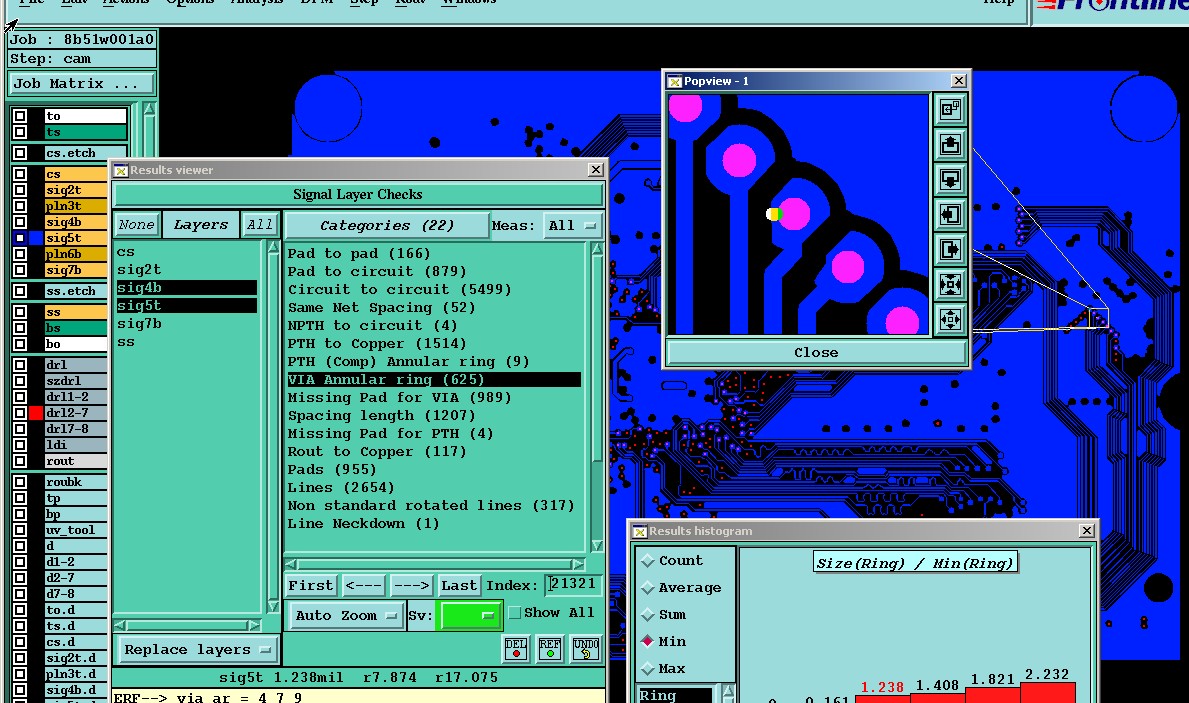Select the Min histogram option
1189x703 pixels.
pos(648,642)
